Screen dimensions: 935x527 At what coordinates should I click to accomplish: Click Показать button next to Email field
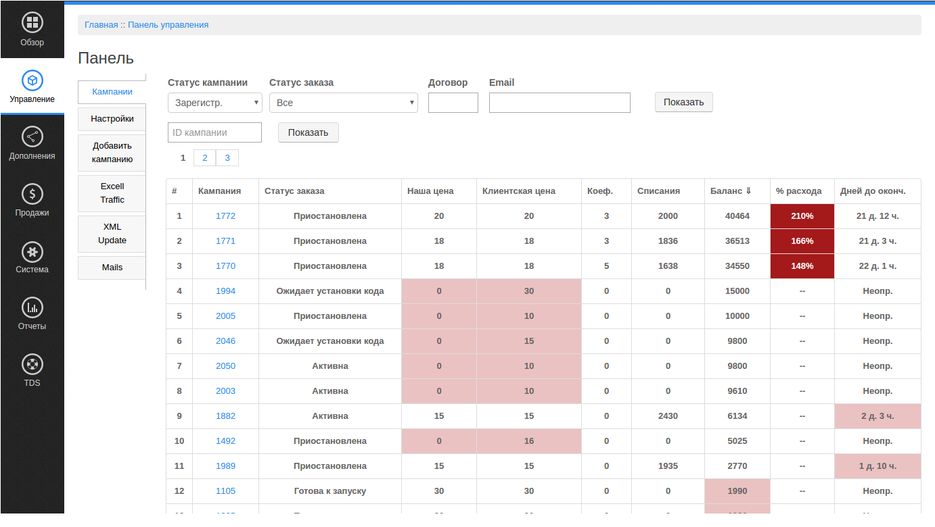click(683, 102)
